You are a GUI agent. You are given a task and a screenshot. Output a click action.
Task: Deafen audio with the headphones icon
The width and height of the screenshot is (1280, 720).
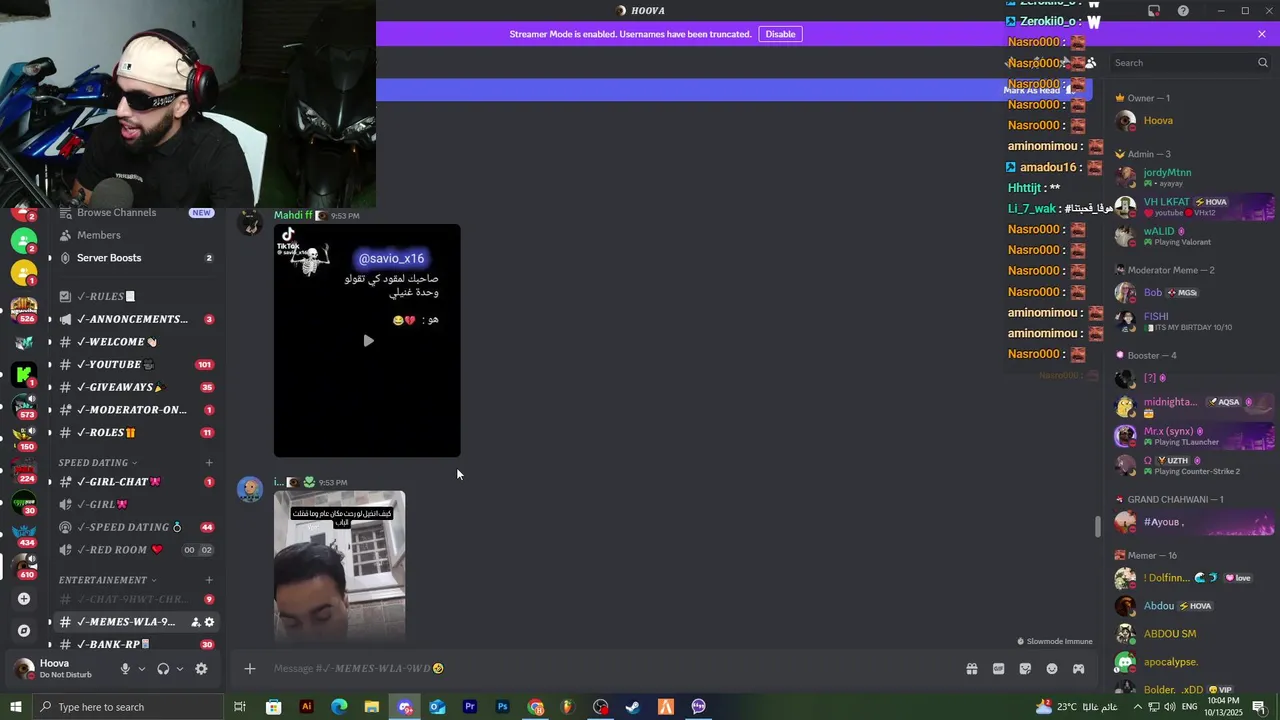[x=163, y=669]
